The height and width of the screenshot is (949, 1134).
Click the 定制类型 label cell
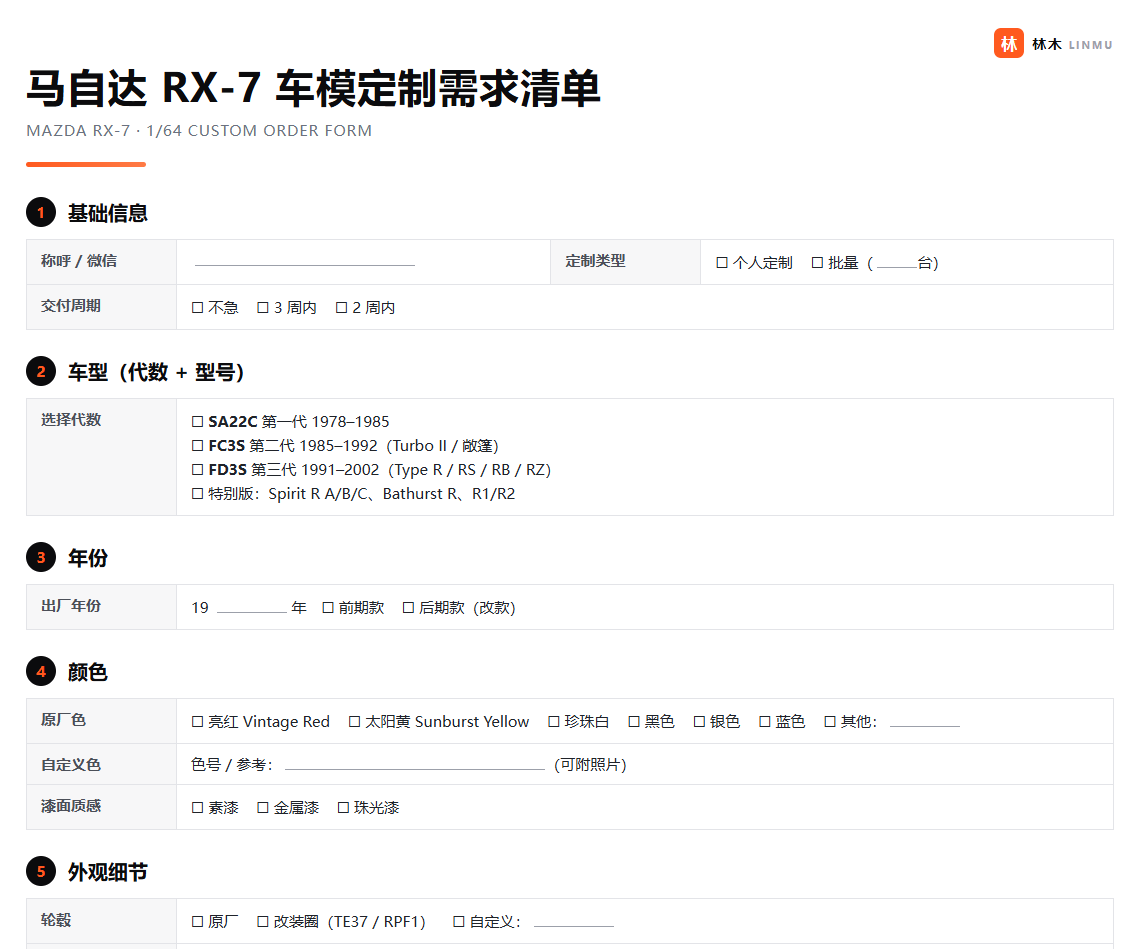(x=626, y=262)
